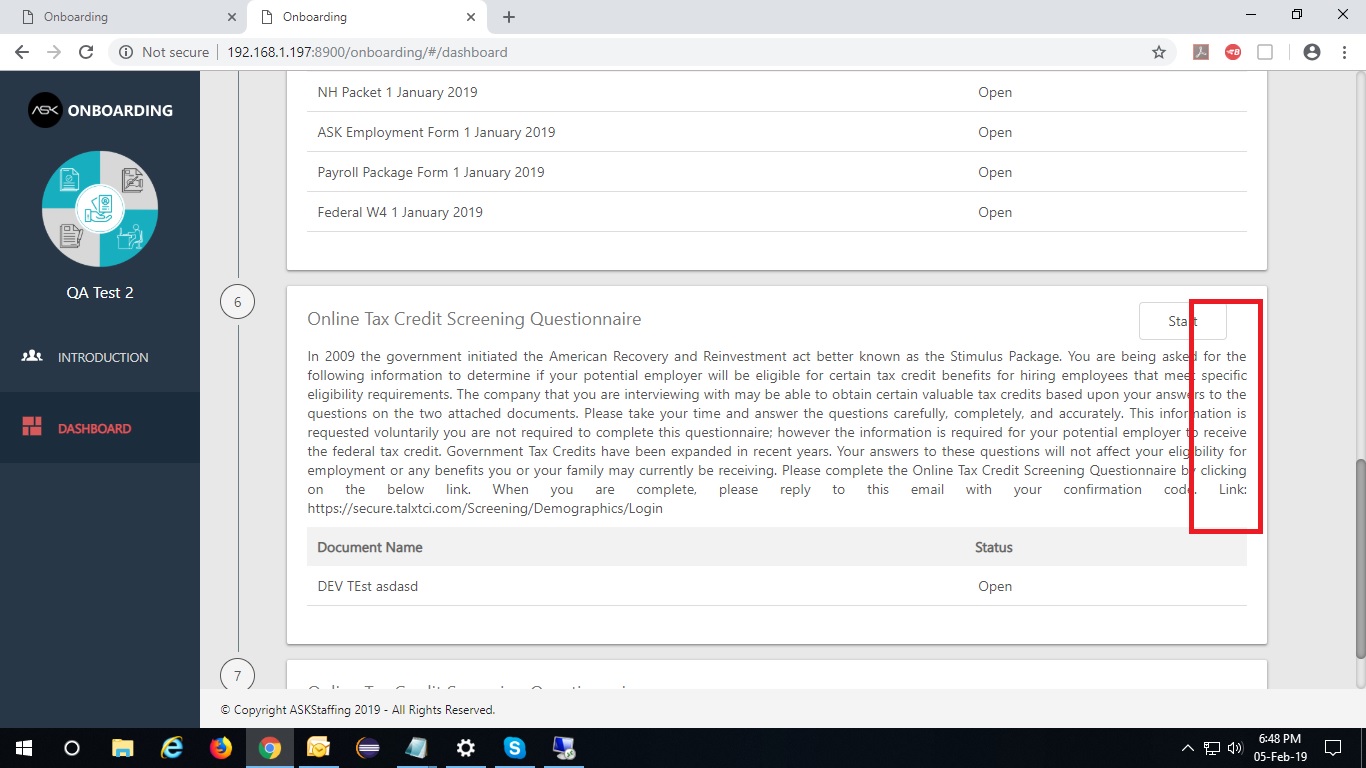The image size is (1366, 768).
Task: Switch to the first Onboarding browser tab
Action: pyautogui.click(x=125, y=17)
